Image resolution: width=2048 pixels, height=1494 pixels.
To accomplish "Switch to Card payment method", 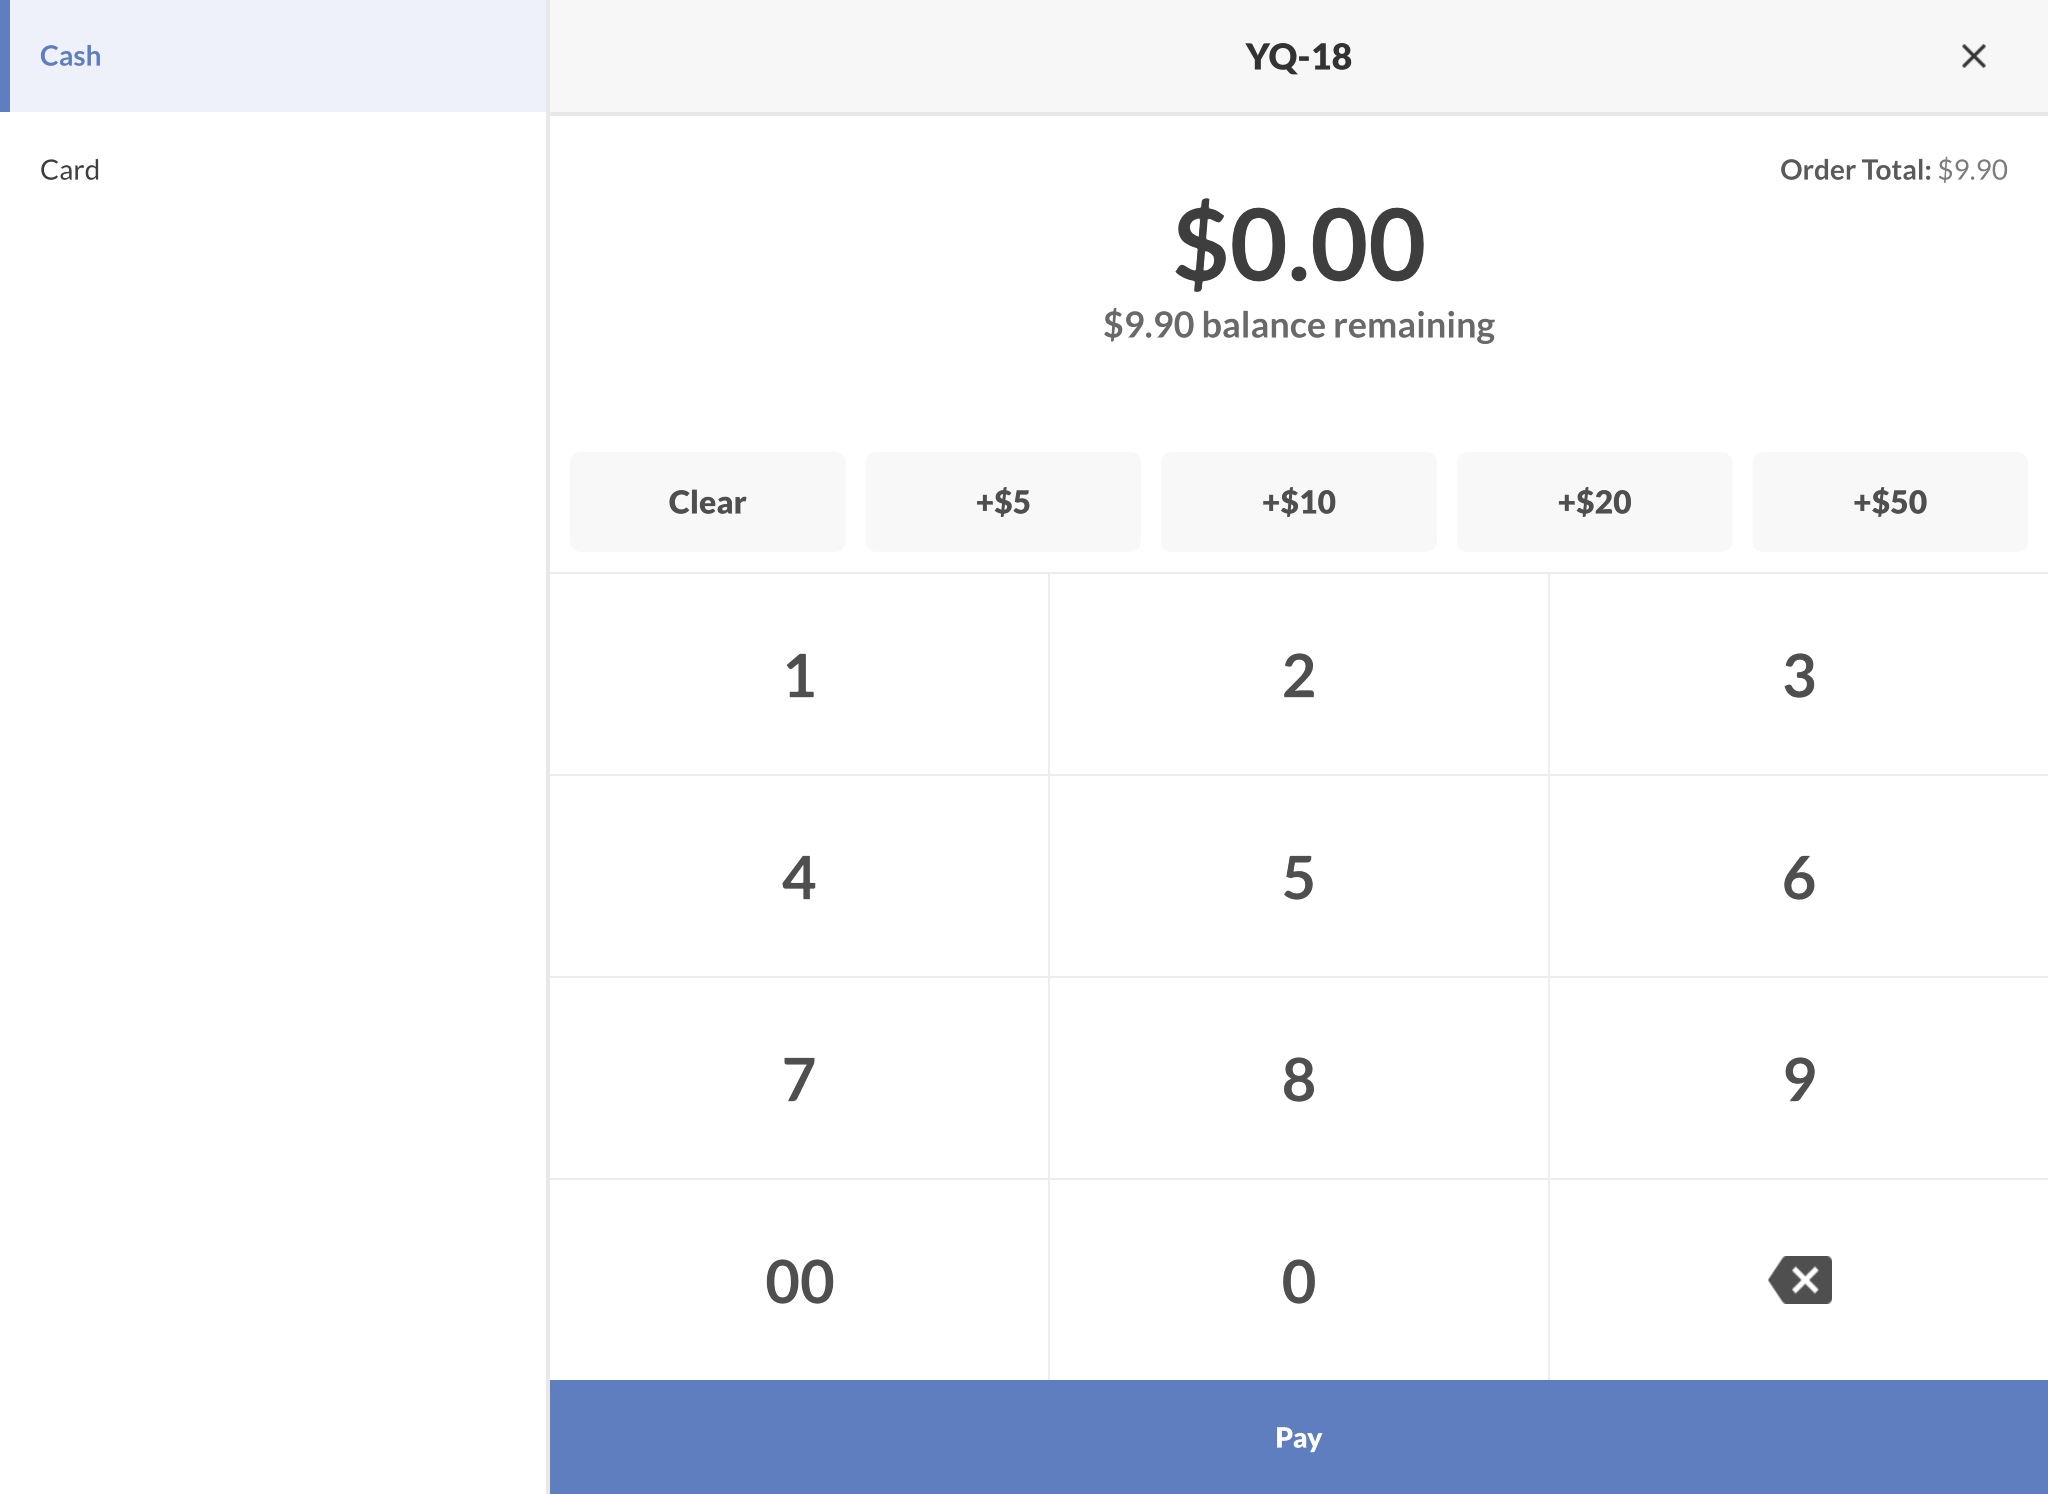I will (x=273, y=170).
